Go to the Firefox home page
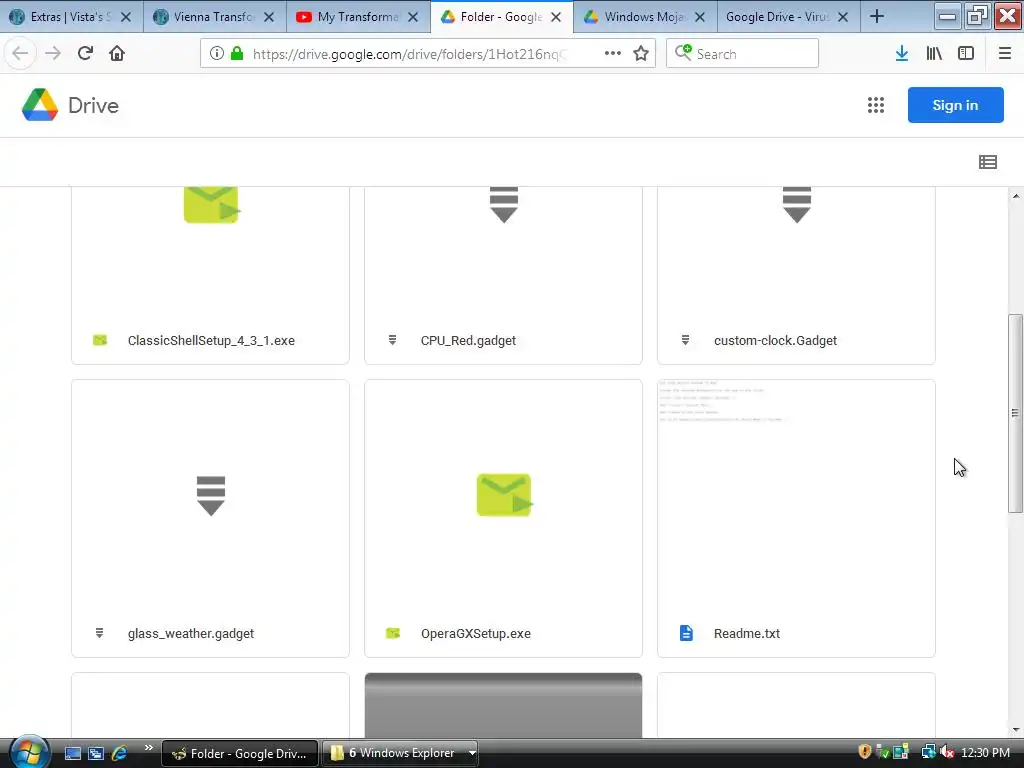Viewport: 1024px width, 768px height. coord(117,54)
